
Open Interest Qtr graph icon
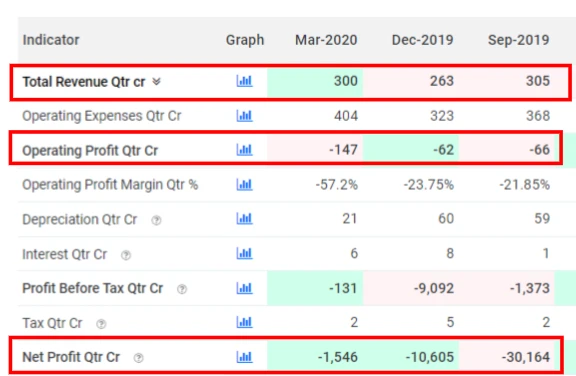[x=244, y=253]
